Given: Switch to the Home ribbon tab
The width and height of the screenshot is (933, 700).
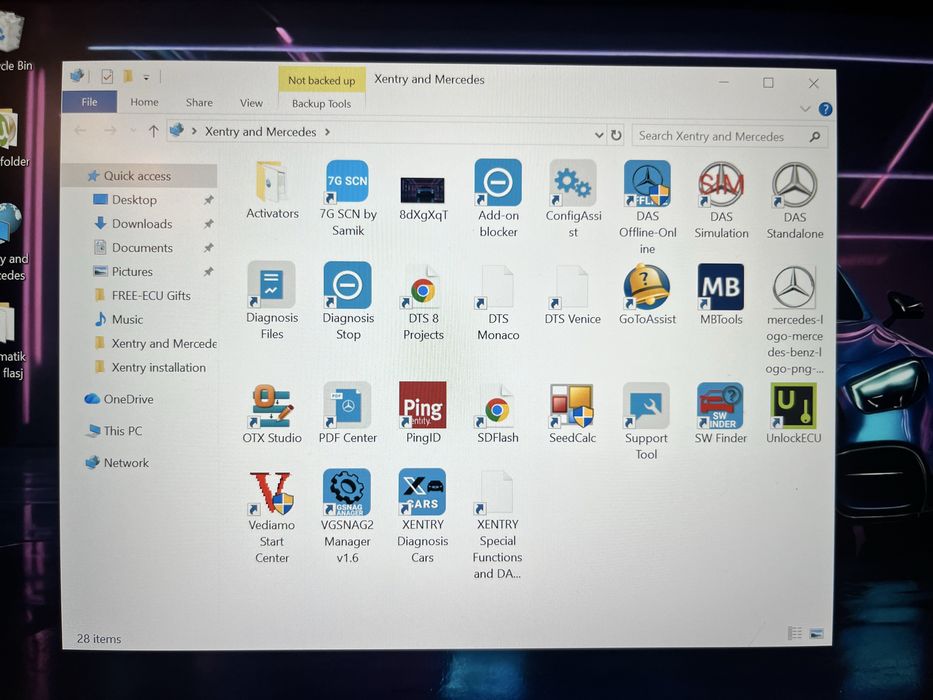Looking at the screenshot, I should (145, 102).
